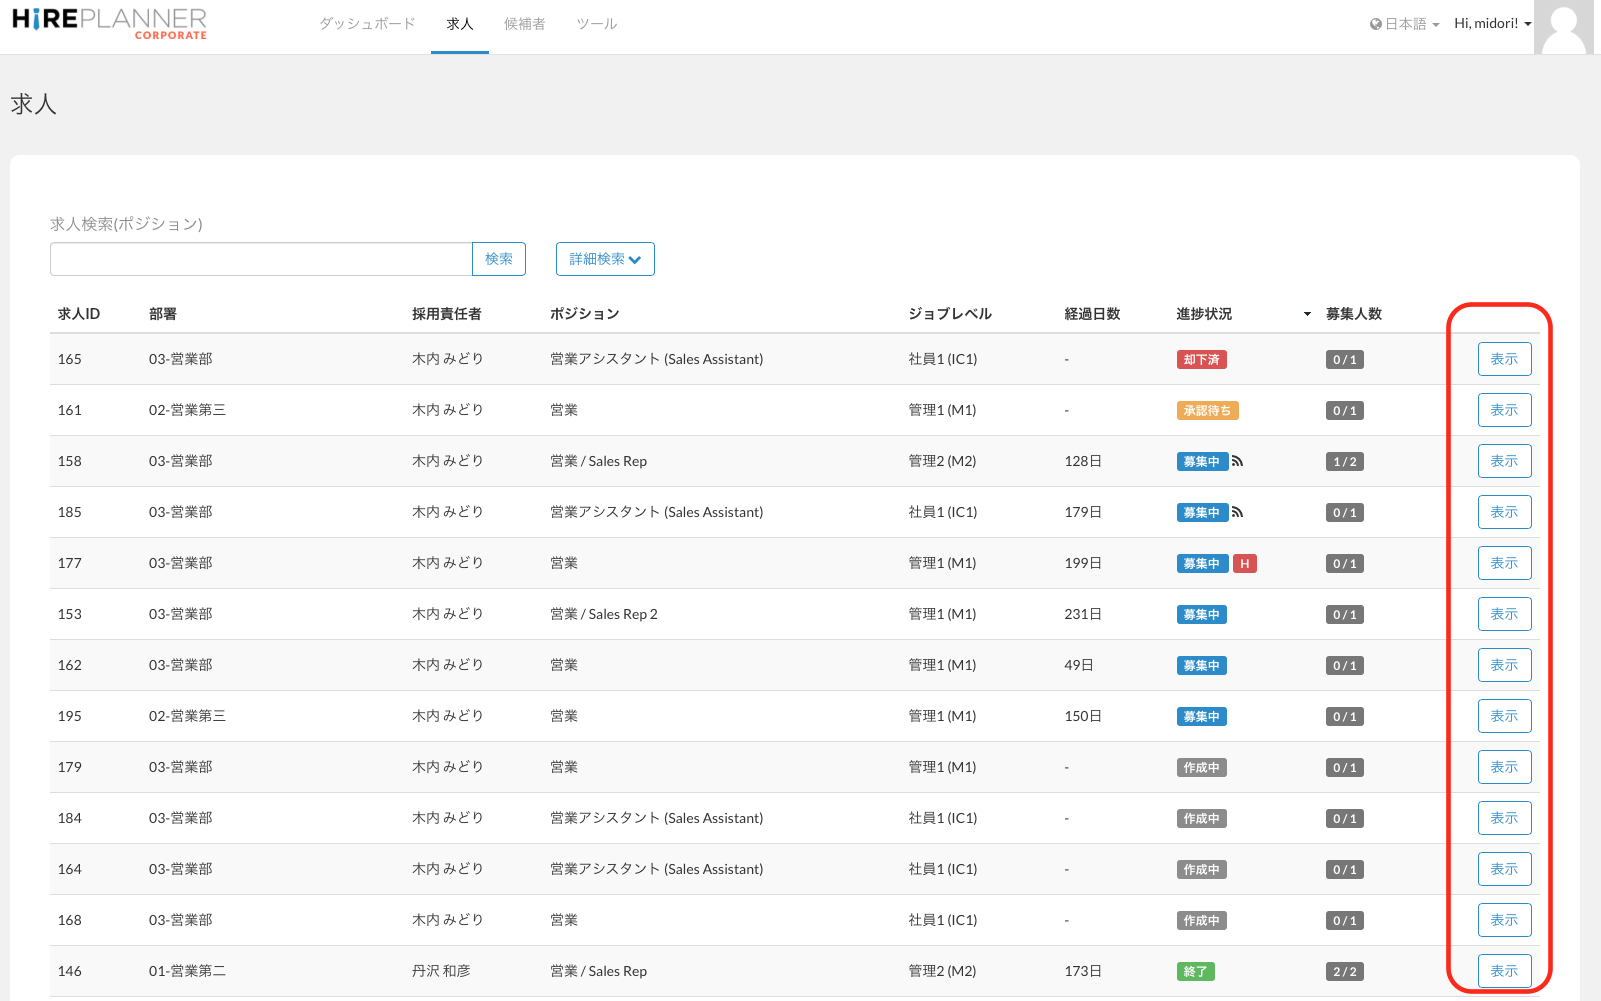Sort by the 進捗状況 column arrow
1601x1001 pixels.
(x=1306, y=314)
